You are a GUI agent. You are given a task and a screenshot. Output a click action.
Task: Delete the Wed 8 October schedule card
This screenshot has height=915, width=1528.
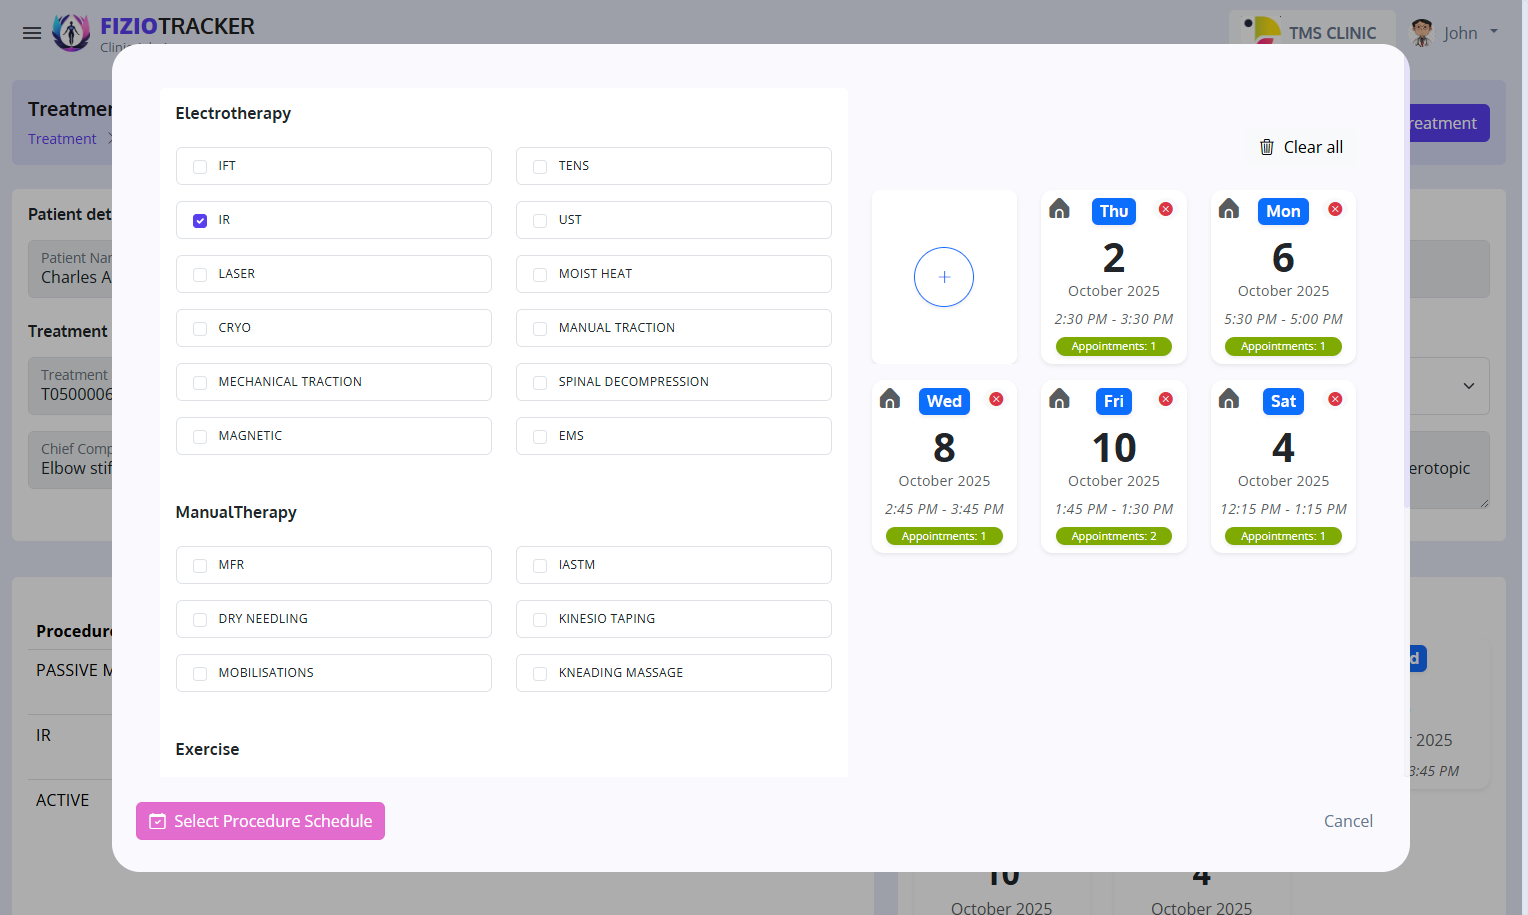click(x=996, y=399)
